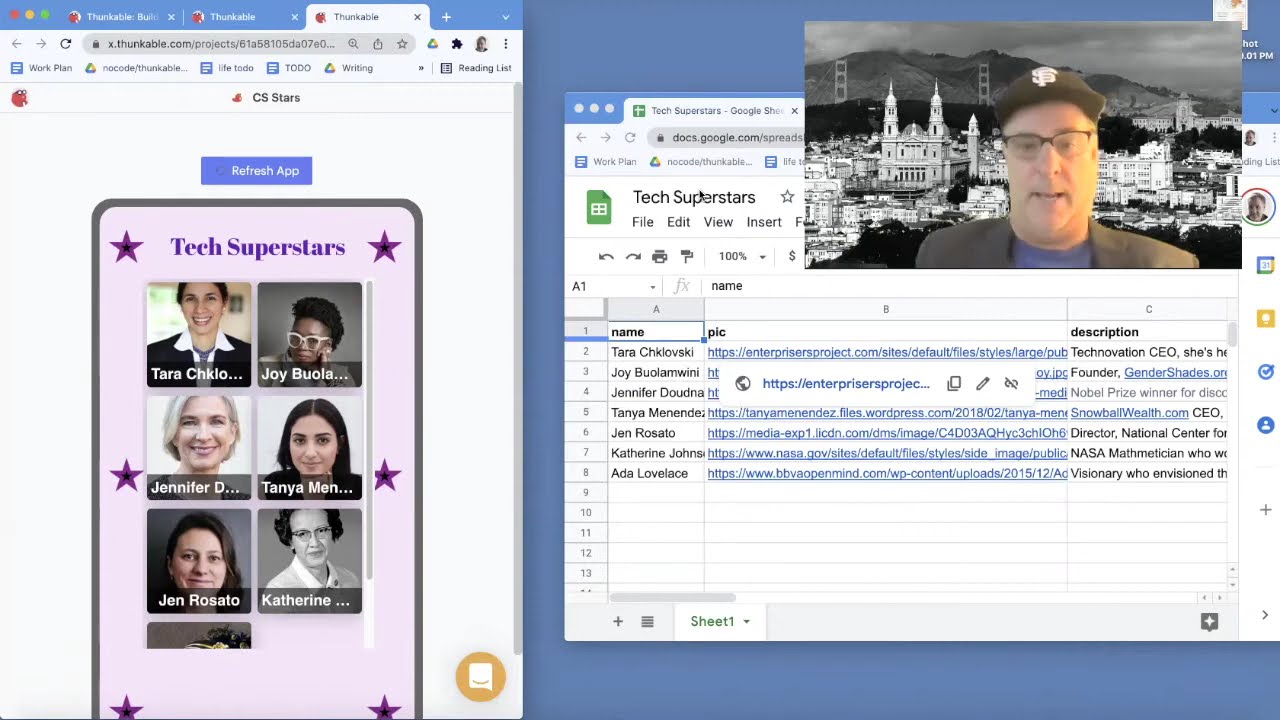Click the sheet's horizontal scrollbar

click(x=672, y=598)
